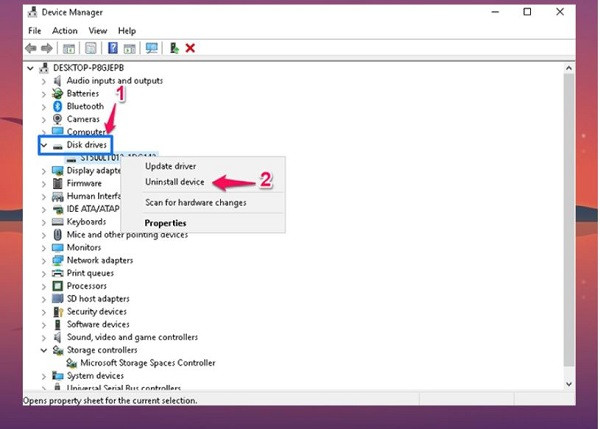Click the Properties sheet toolbar icon
The width and height of the screenshot is (600, 429).
[x=91, y=48]
